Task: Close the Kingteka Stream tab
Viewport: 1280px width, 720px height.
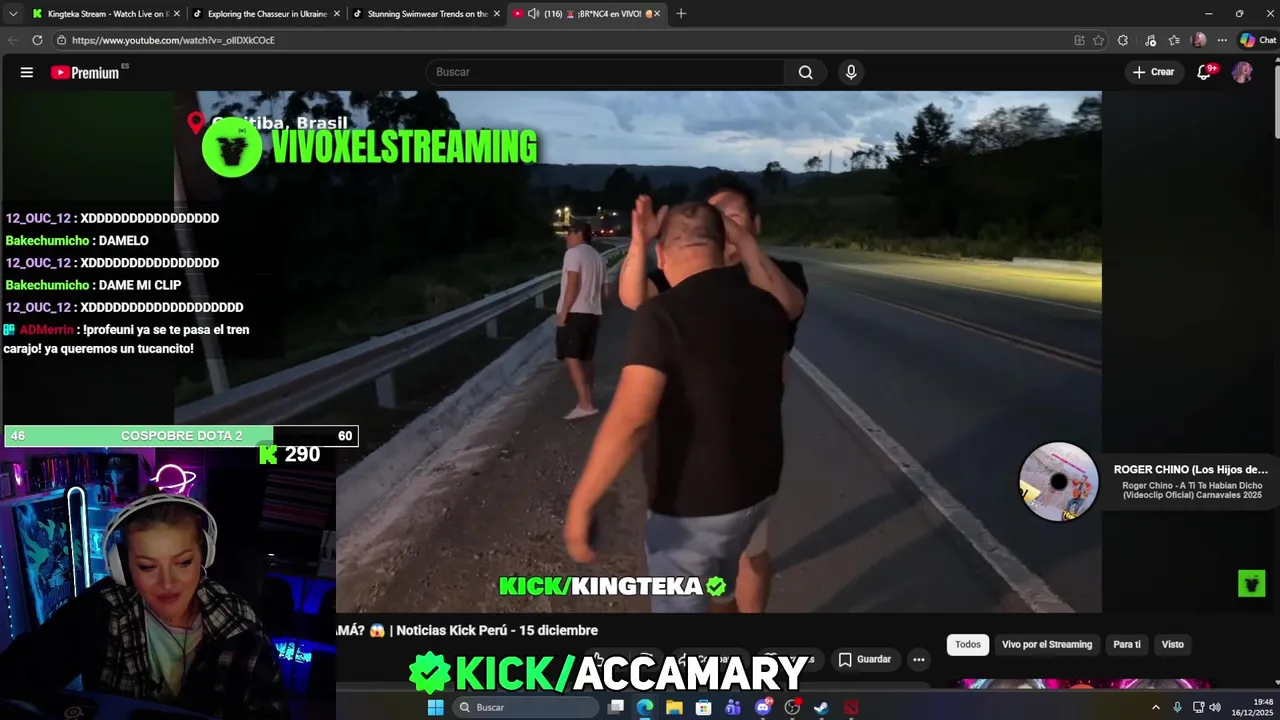Action: (x=176, y=14)
